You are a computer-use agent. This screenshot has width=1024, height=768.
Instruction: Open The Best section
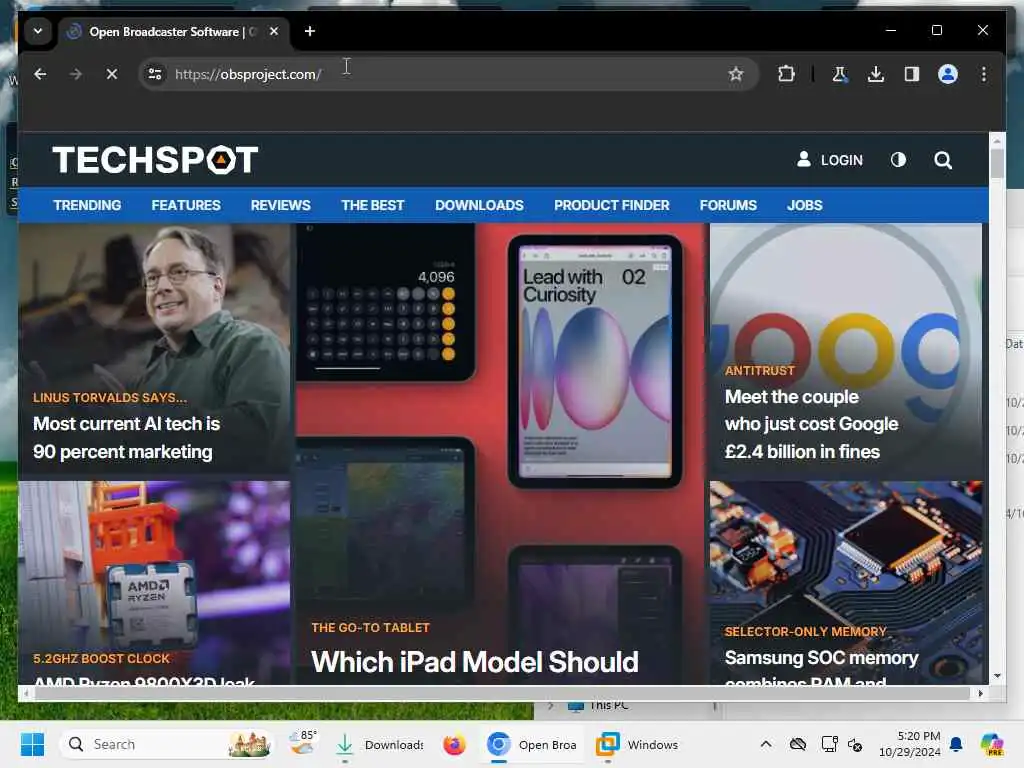(373, 205)
